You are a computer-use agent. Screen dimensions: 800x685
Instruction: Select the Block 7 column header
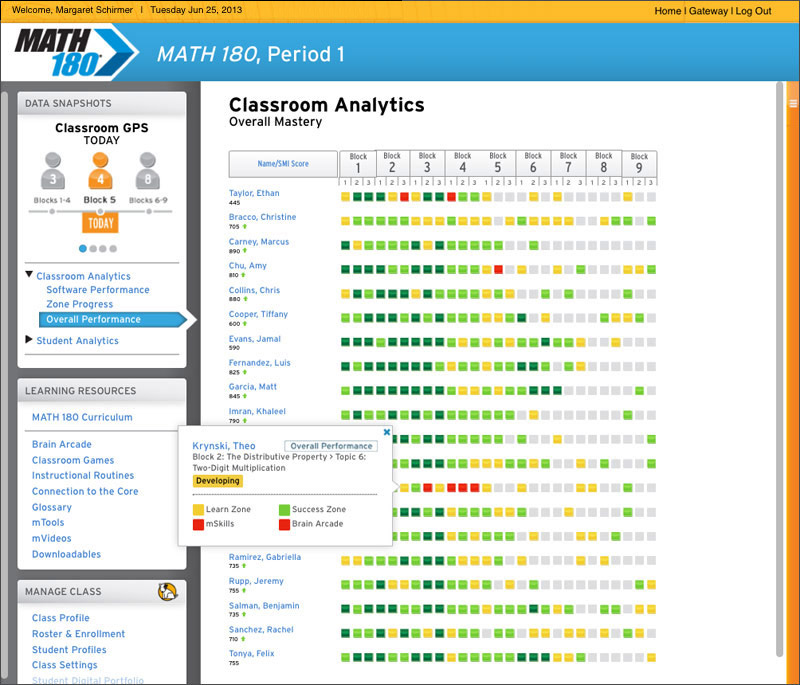(x=568, y=163)
